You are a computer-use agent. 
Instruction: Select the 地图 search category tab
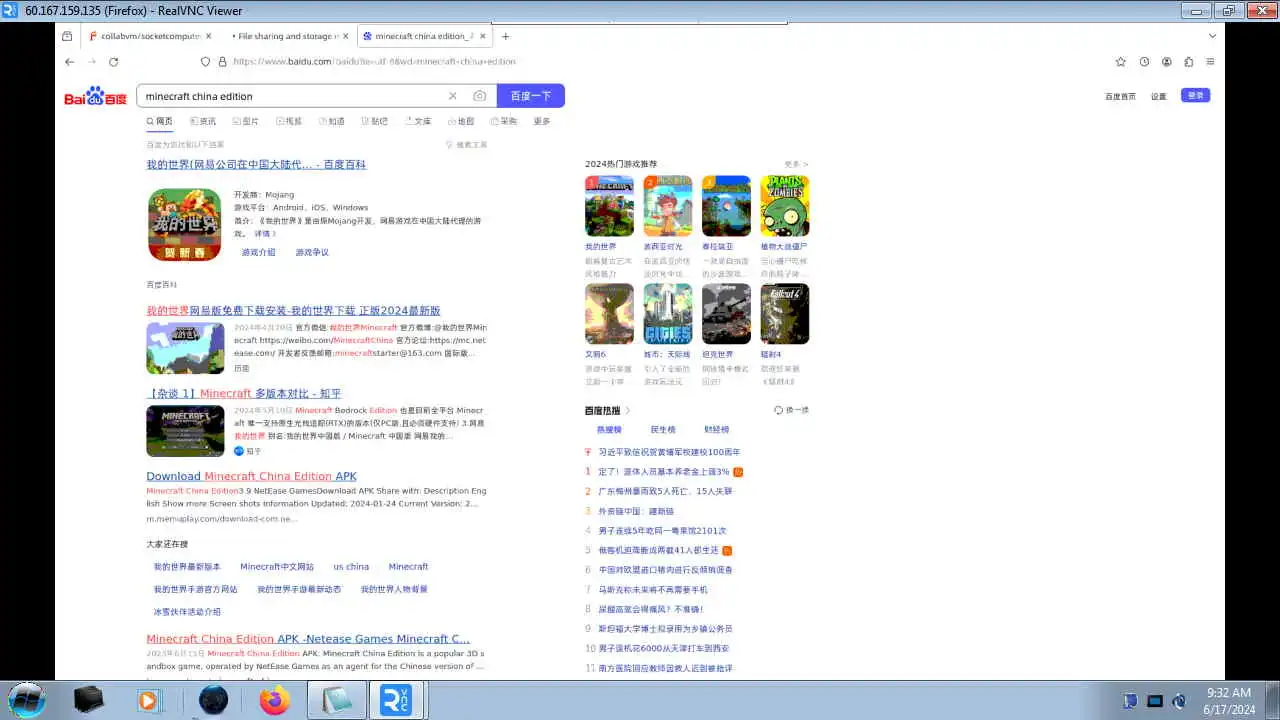point(461,121)
